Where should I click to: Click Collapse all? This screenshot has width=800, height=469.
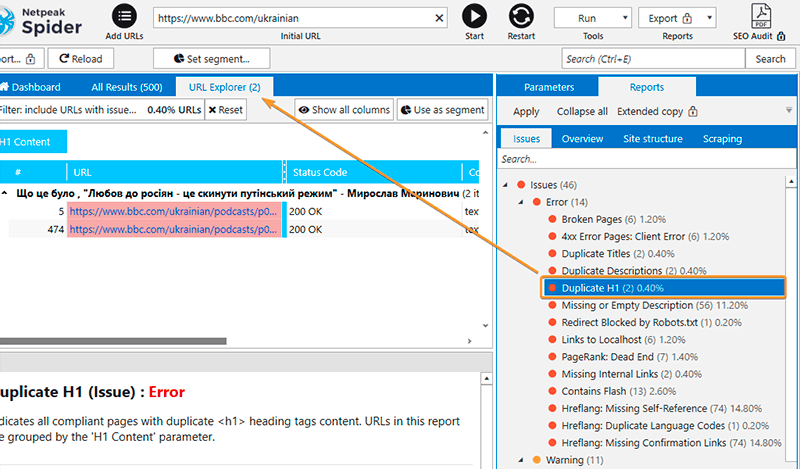coord(582,111)
